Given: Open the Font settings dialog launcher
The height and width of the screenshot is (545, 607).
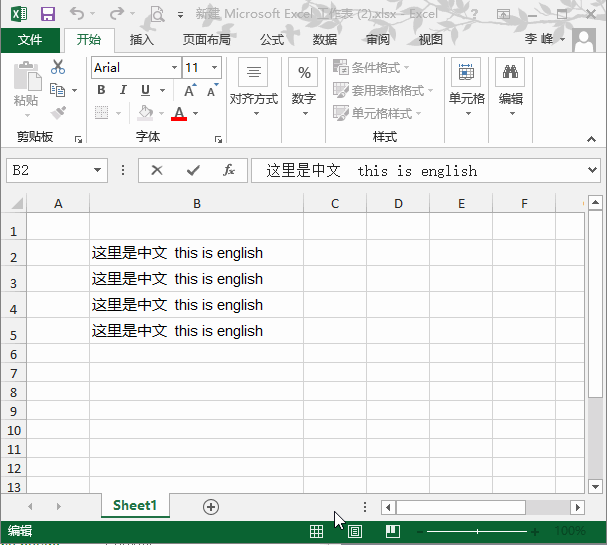Looking at the screenshot, I should click(x=218, y=139).
